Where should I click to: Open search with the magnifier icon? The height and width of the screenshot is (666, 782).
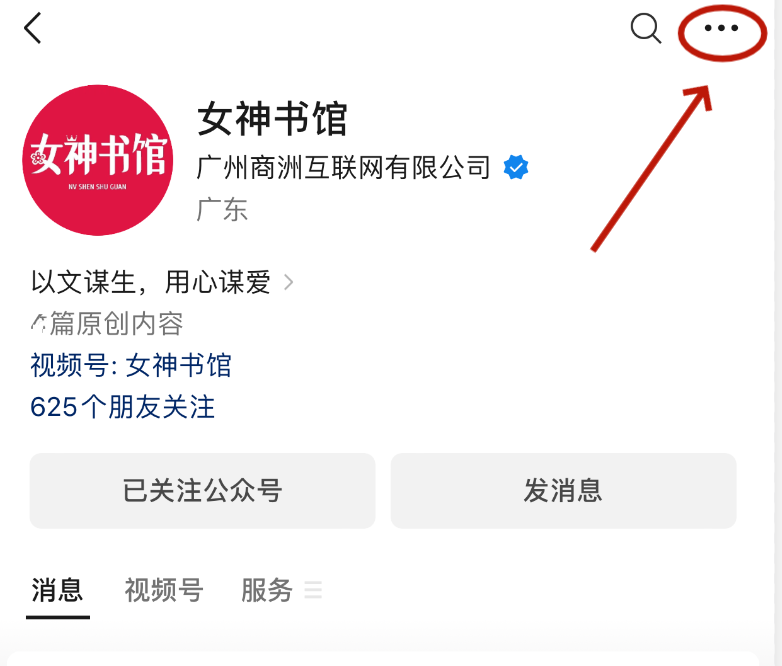point(646,28)
